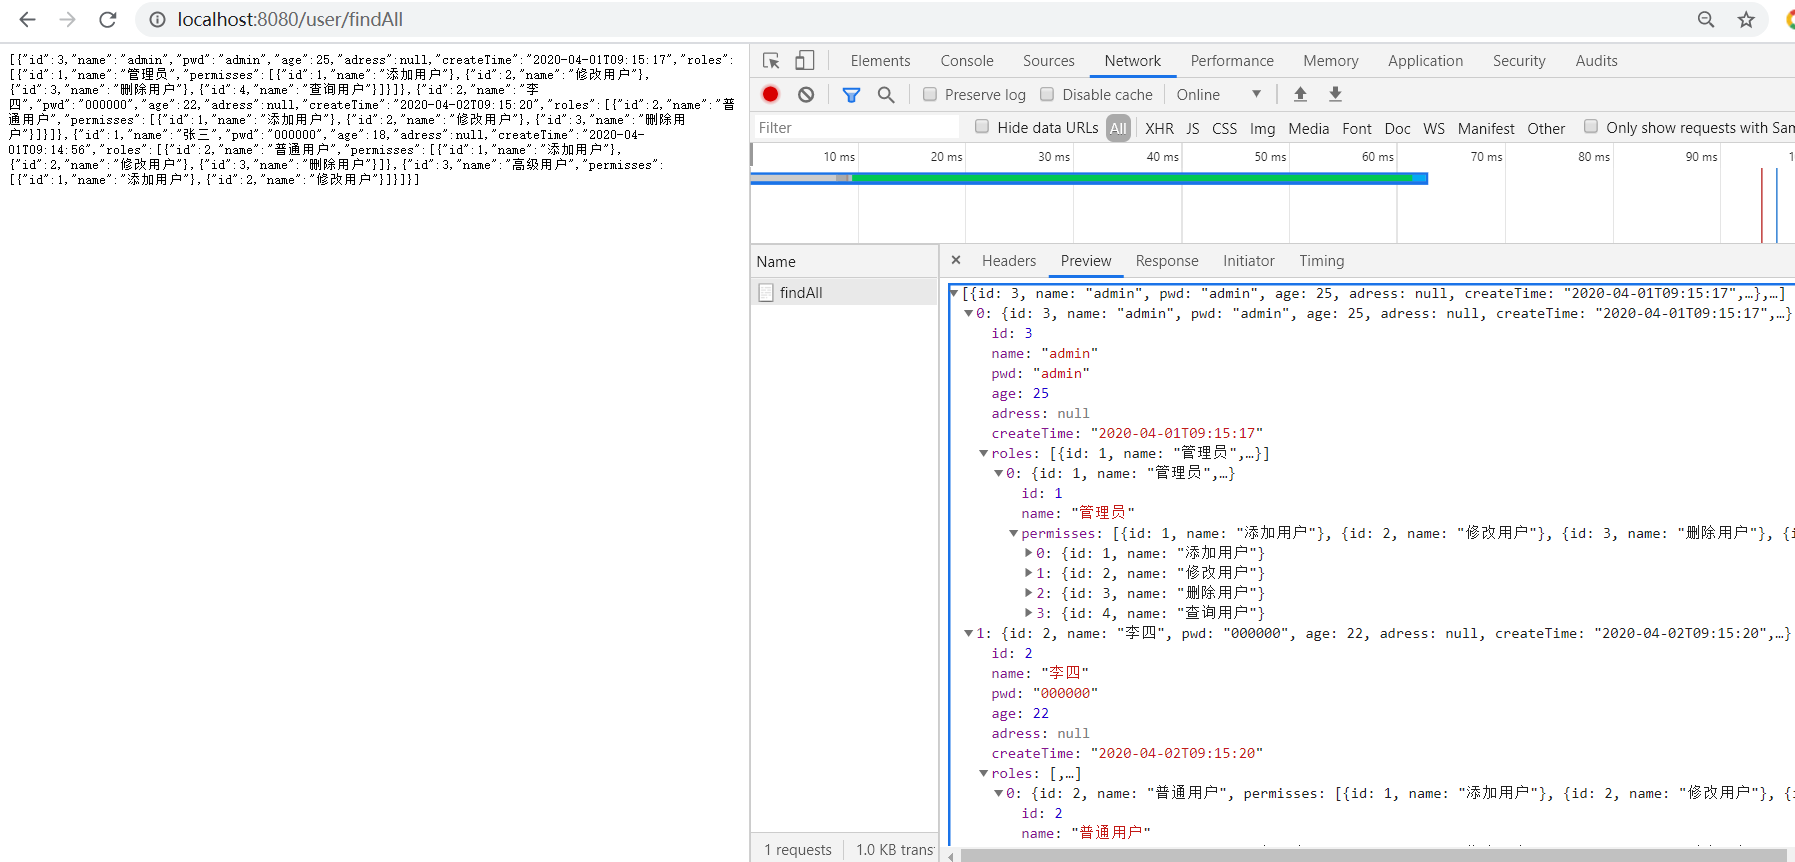
Task: Enable Preserve log checkbox
Action: (930, 94)
